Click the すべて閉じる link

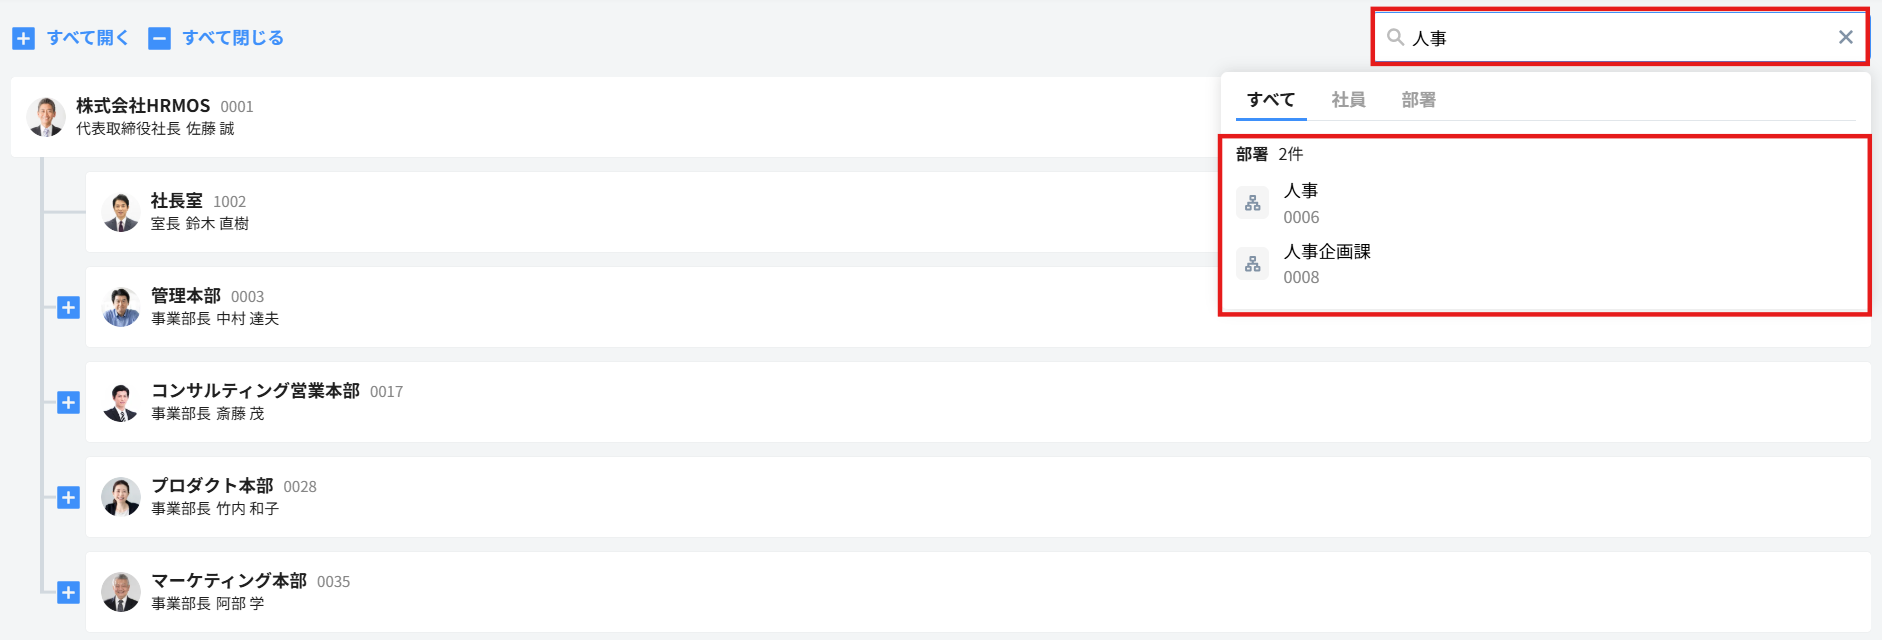[x=233, y=38]
